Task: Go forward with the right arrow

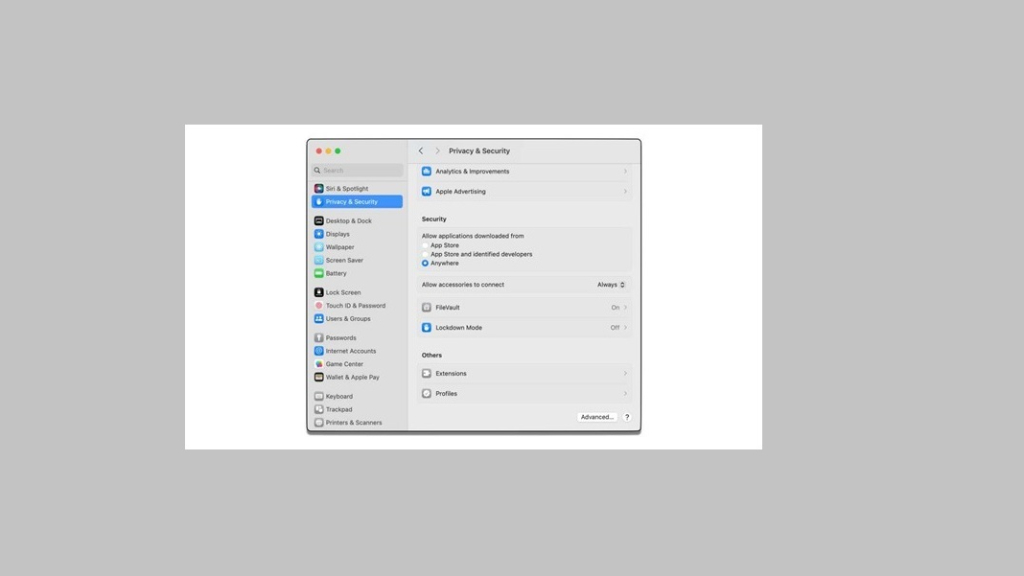Action: coord(438,151)
